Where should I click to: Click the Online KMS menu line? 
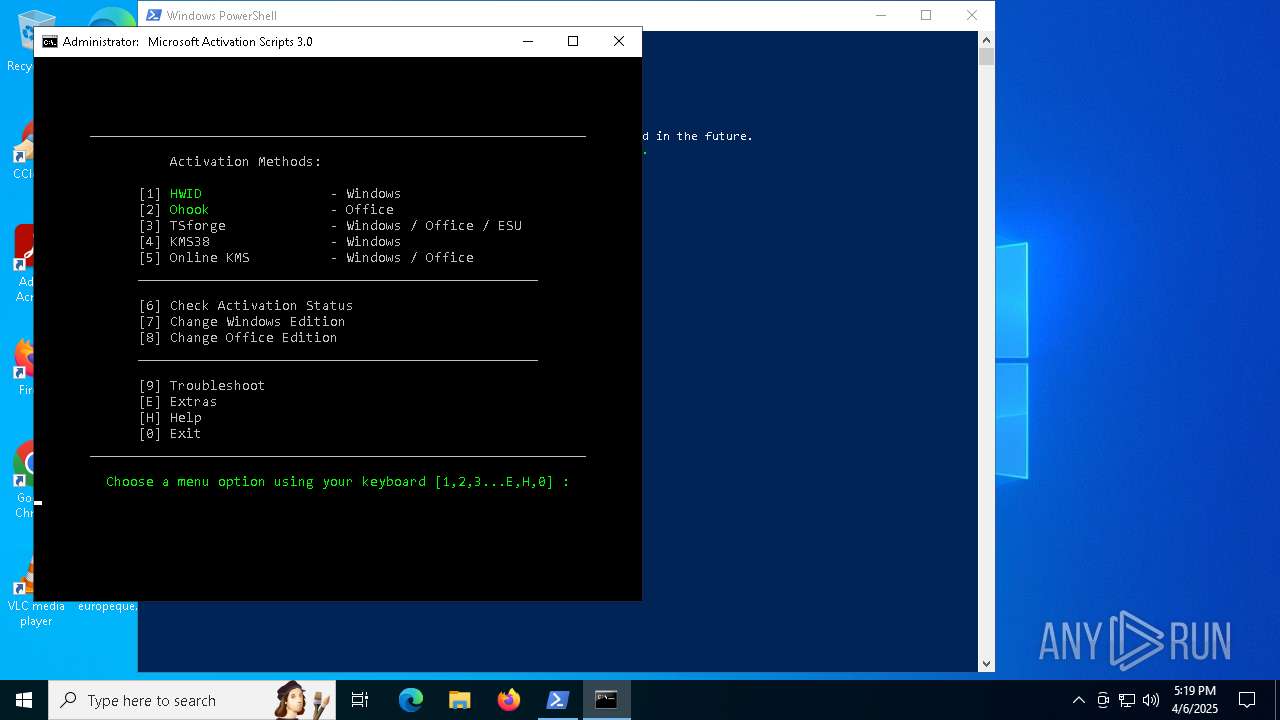[306, 257]
